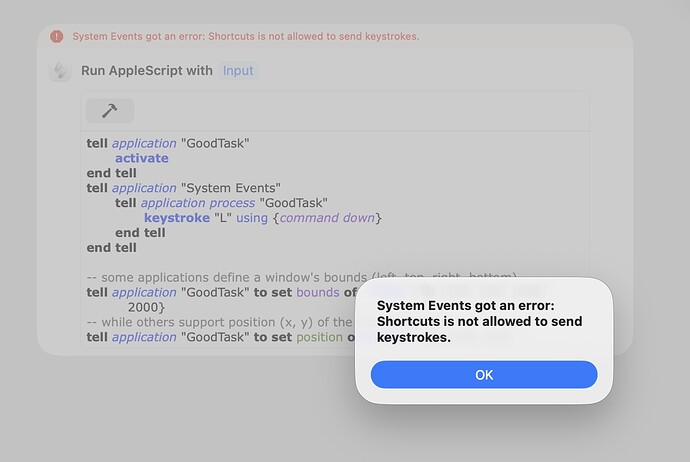This screenshot has height=462, width=690.
Task: Click the "position" property in the script
Action: [x=319, y=337]
